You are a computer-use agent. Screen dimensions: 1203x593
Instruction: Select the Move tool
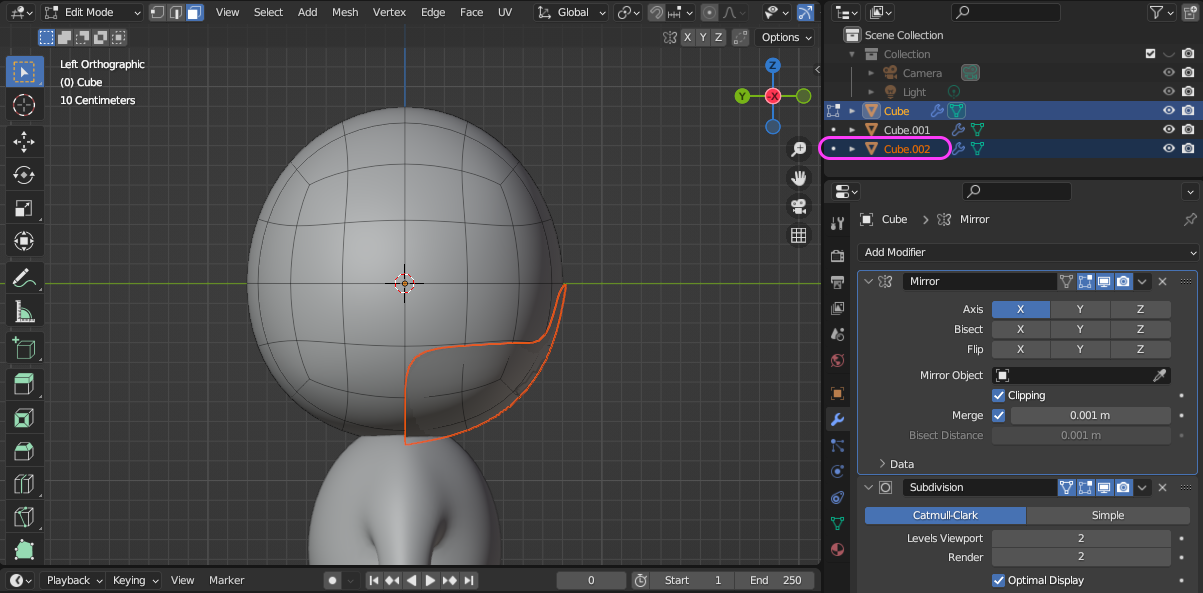click(24, 141)
